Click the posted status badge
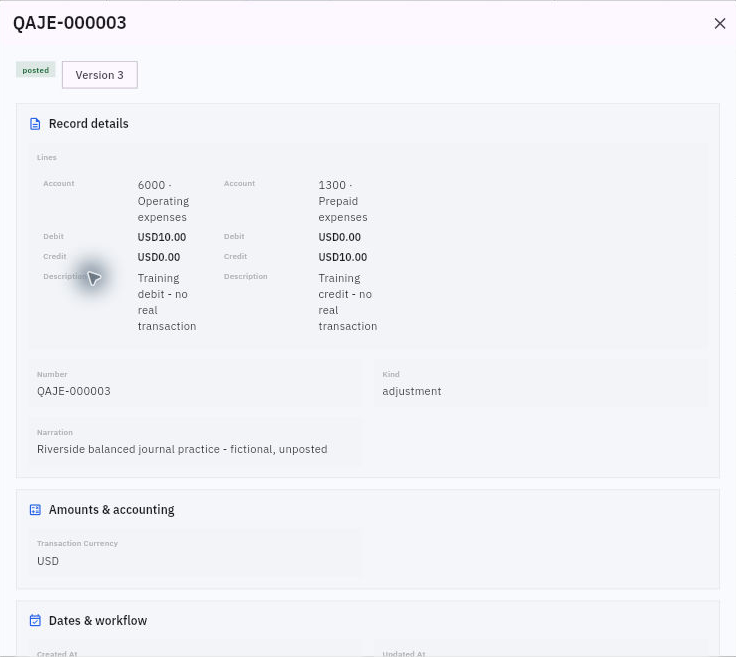 [36, 70]
